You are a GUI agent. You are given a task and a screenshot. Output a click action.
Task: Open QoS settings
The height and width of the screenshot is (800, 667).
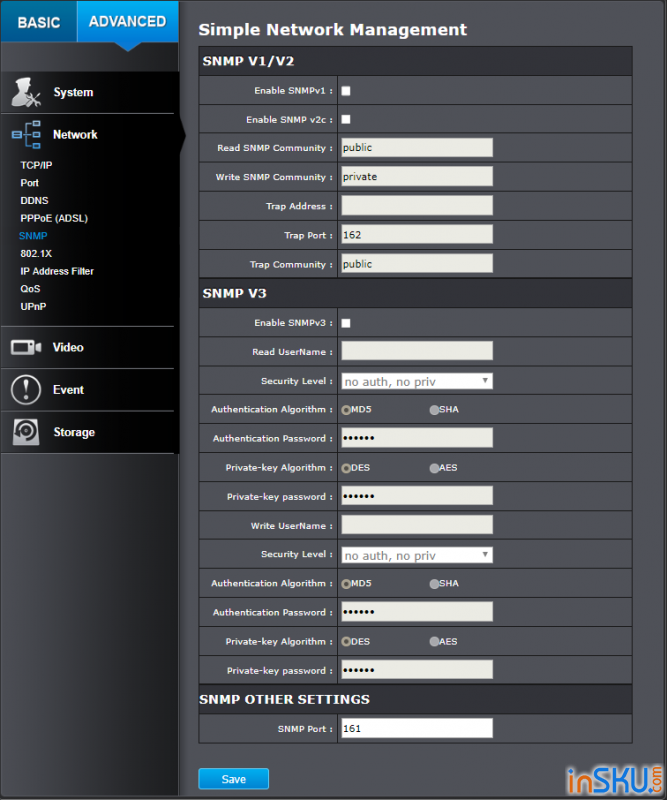[30, 289]
